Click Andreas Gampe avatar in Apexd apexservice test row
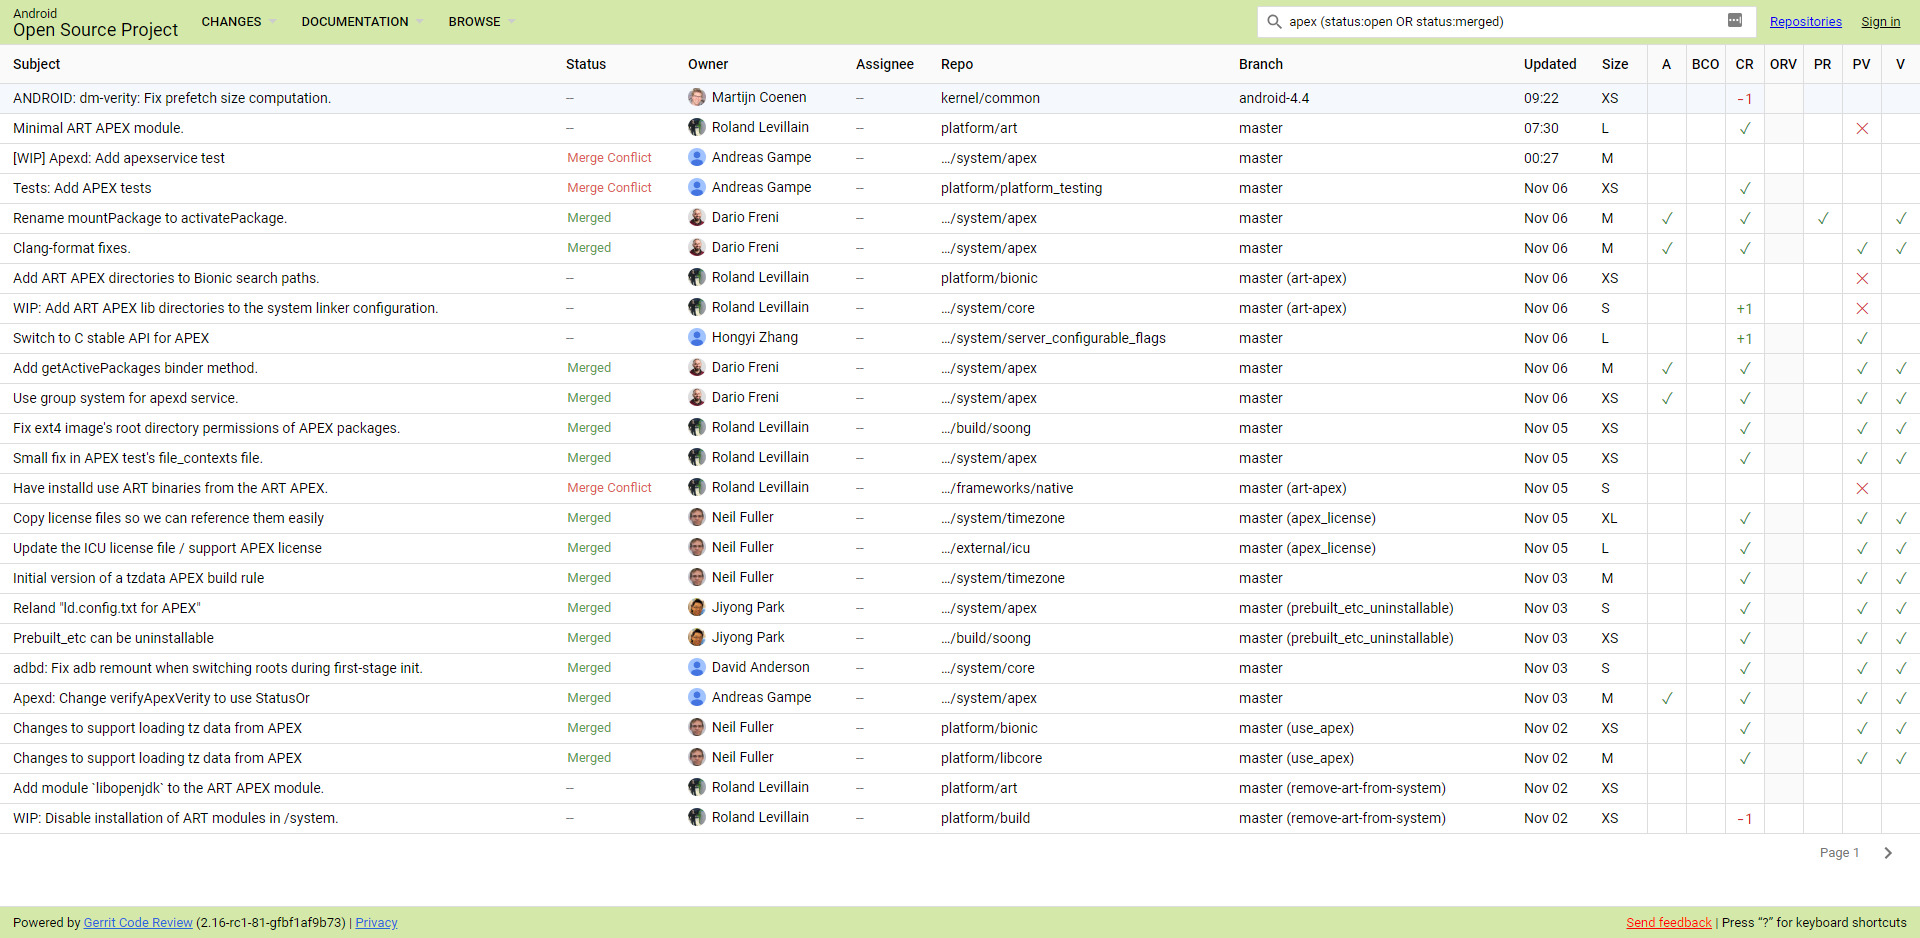 click(x=697, y=157)
